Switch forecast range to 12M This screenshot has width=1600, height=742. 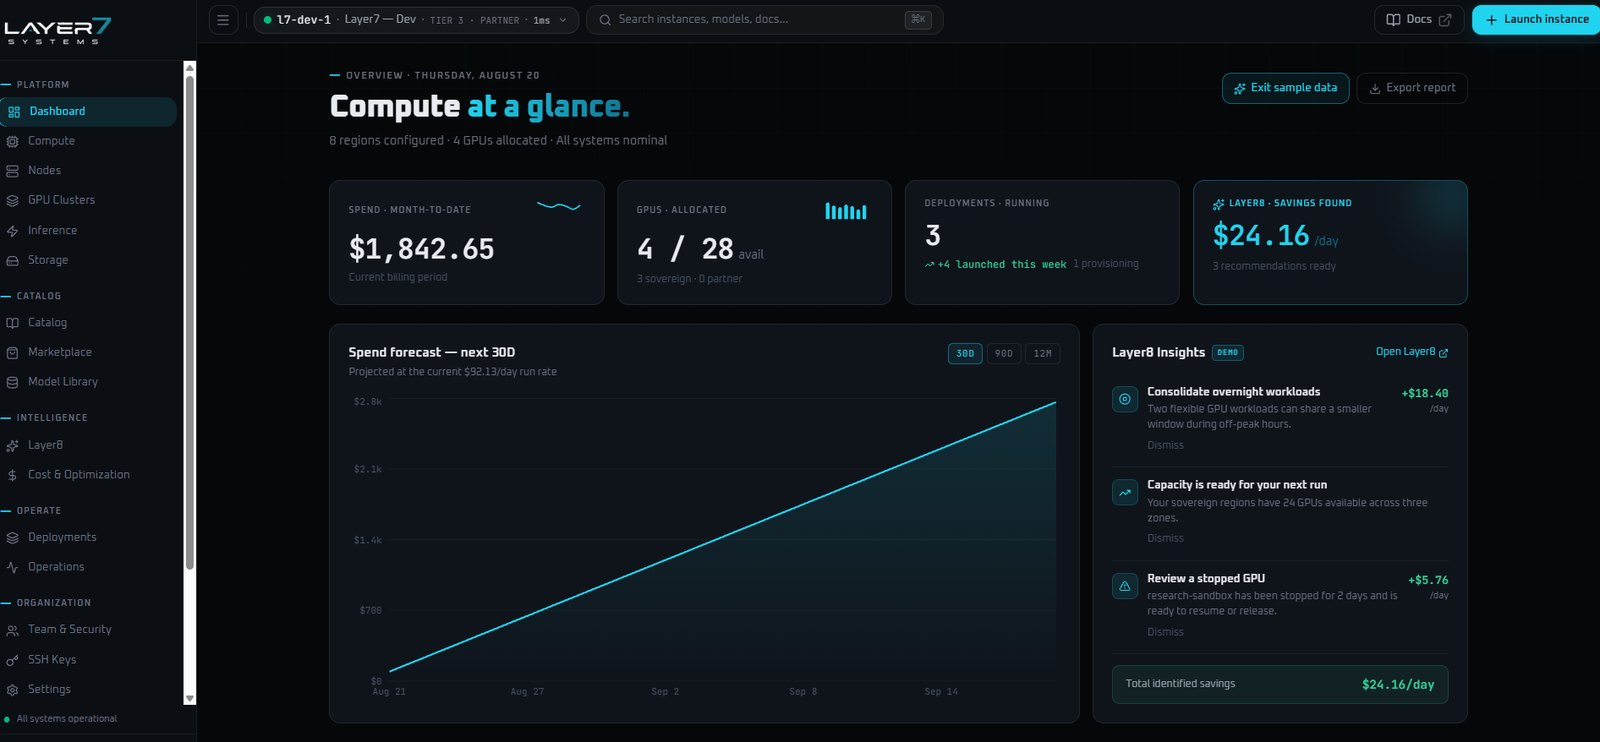[x=1043, y=353]
